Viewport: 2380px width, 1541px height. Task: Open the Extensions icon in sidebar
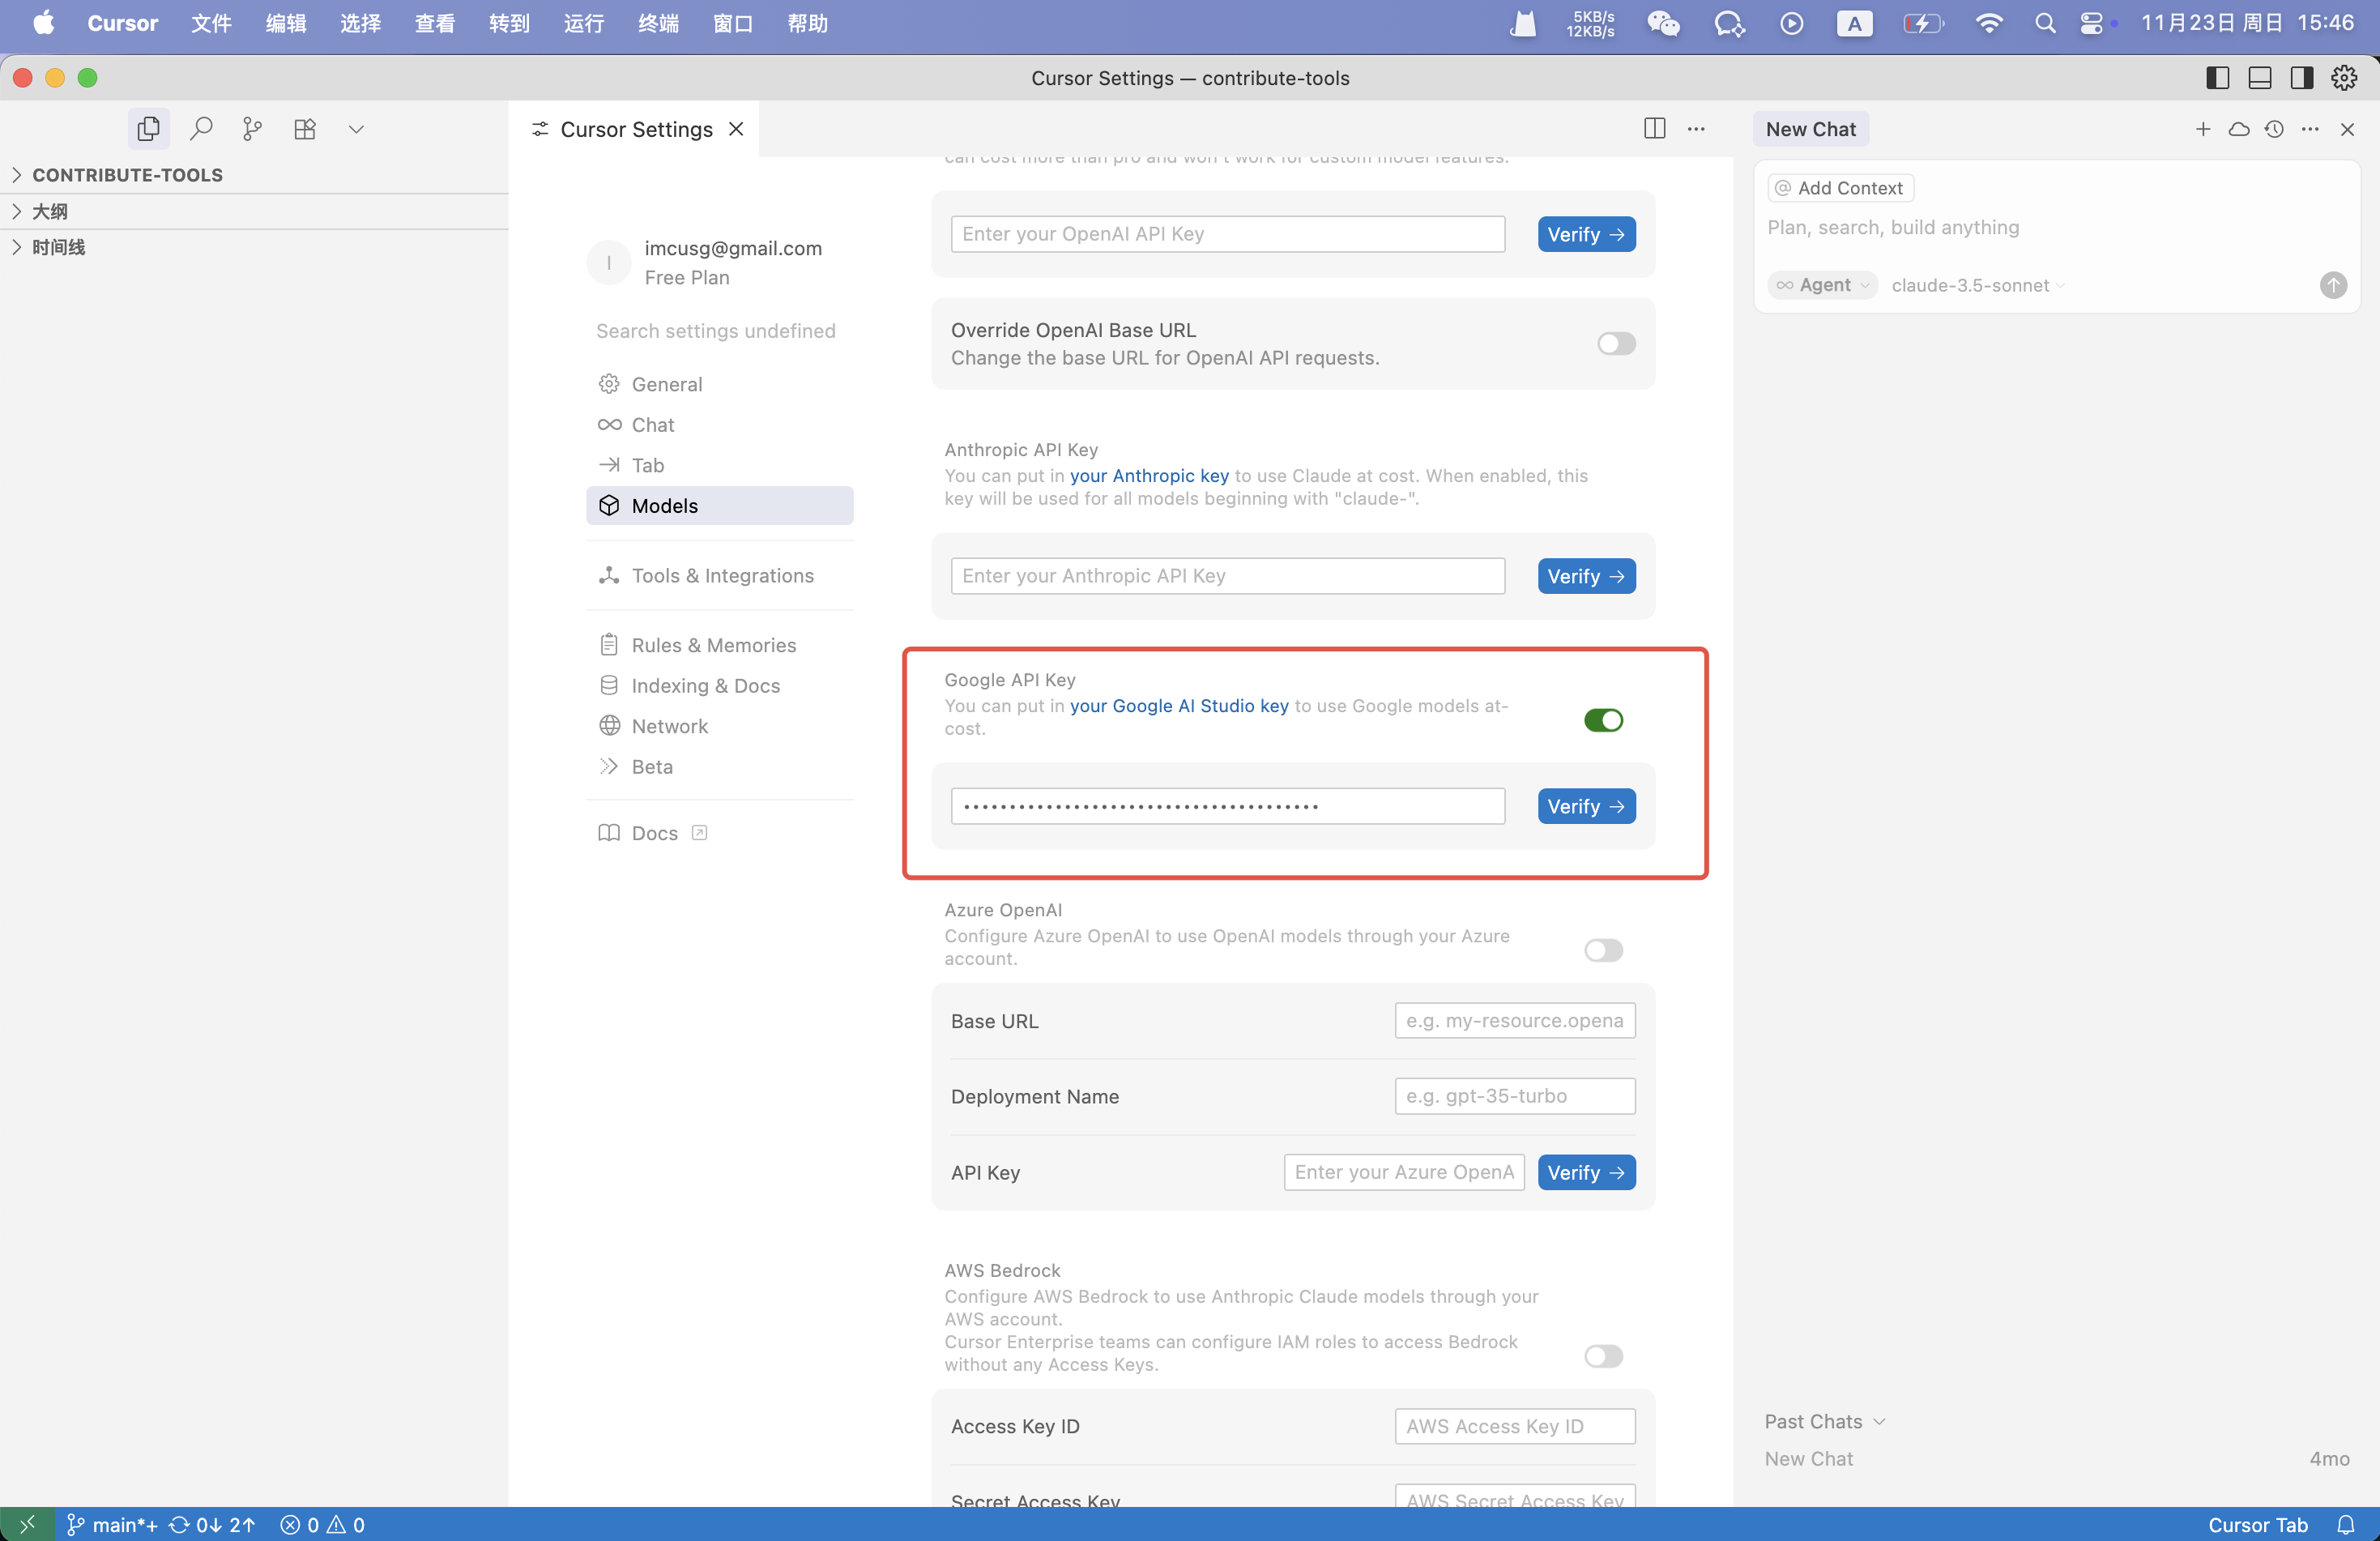pos(305,129)
